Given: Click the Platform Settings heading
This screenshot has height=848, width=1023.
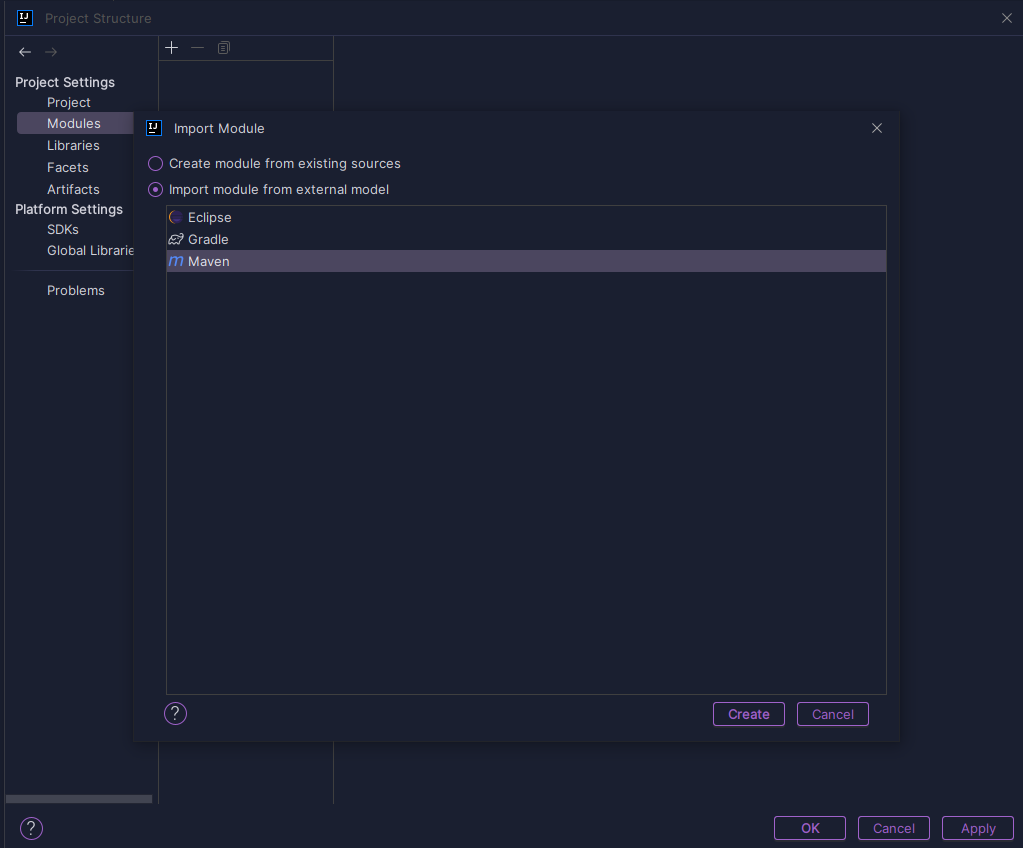Looking at the screenshot, I should coord(69,209).
